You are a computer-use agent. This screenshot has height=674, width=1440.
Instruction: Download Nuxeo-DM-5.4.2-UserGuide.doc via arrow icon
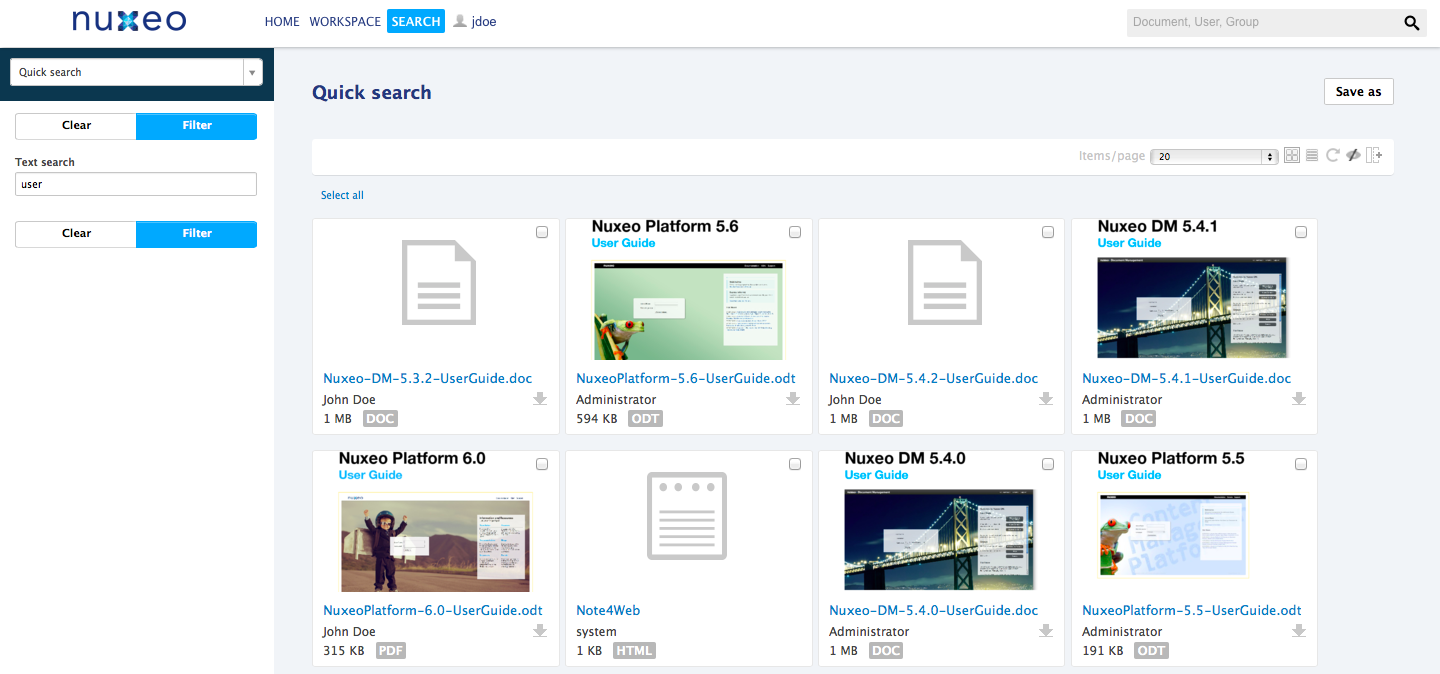[1046, 399]
